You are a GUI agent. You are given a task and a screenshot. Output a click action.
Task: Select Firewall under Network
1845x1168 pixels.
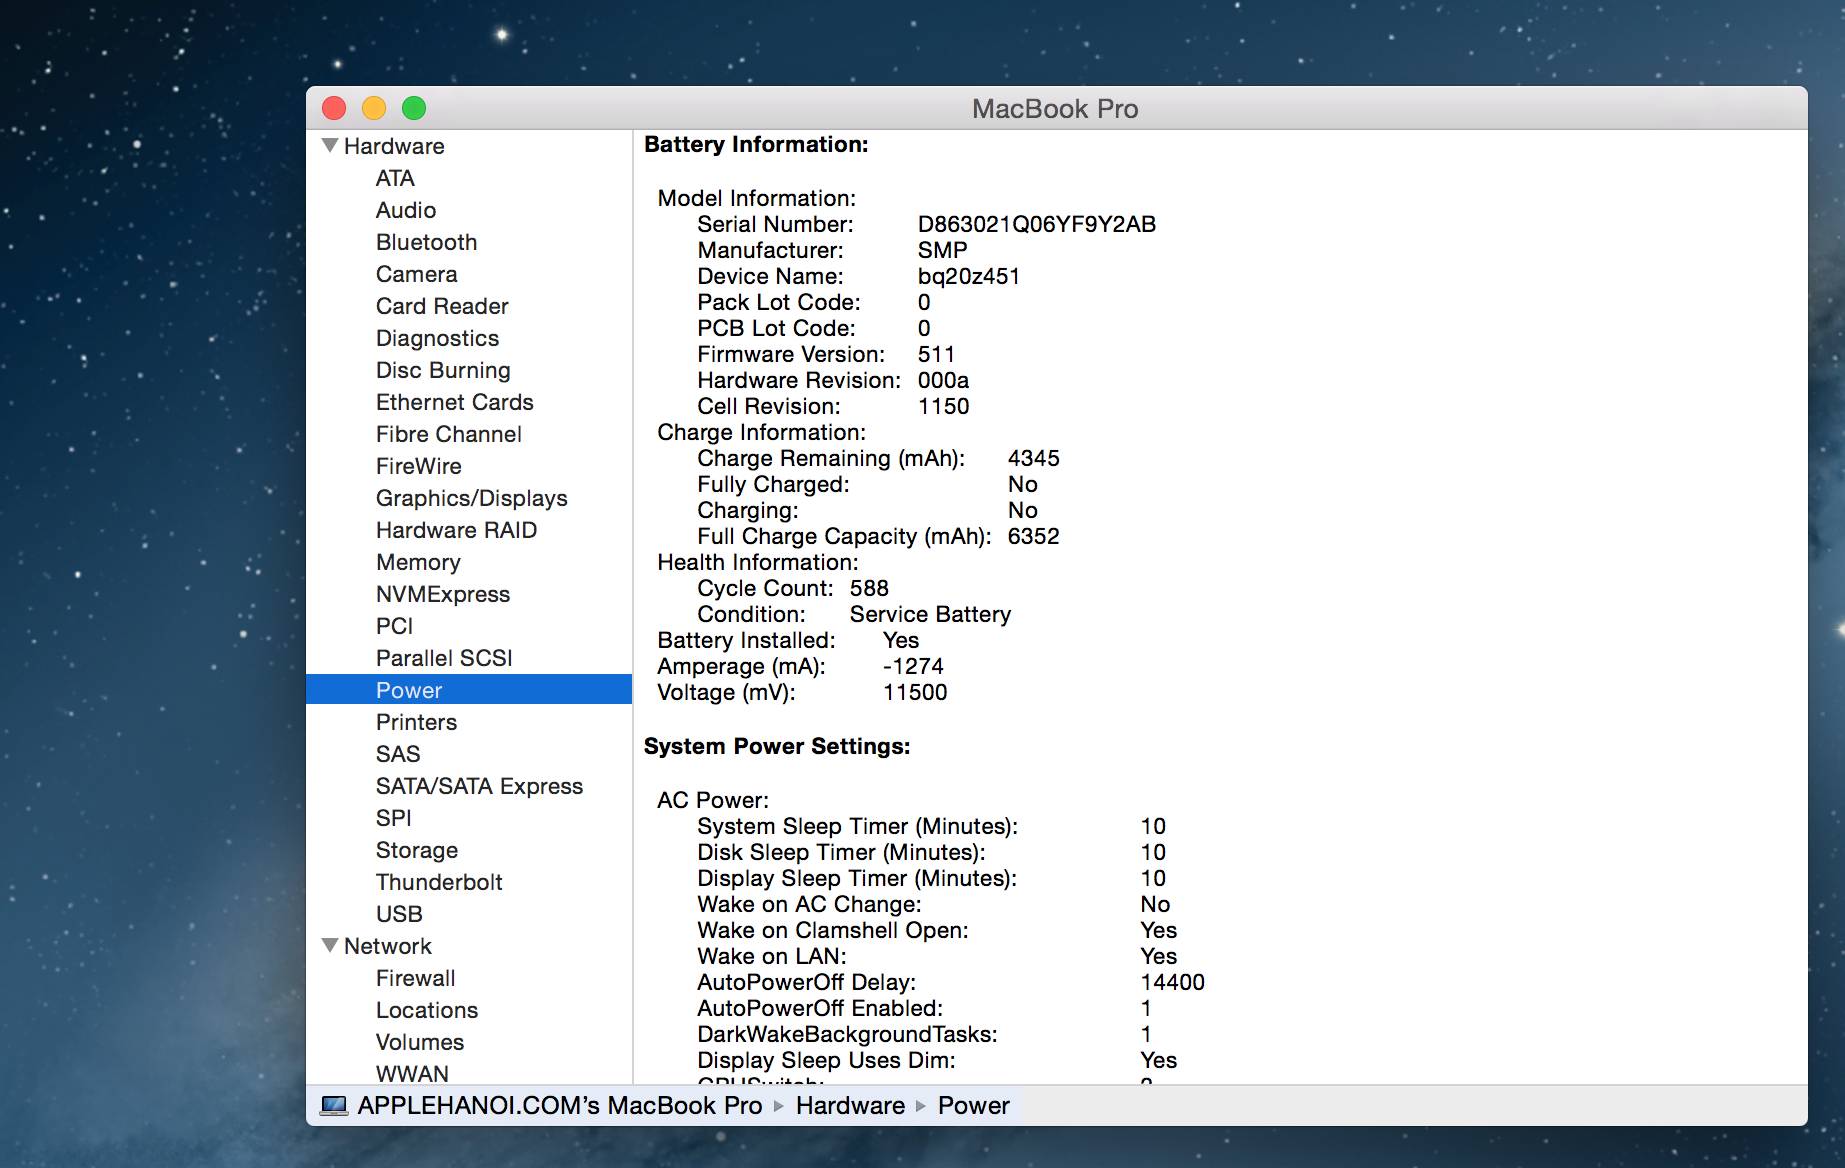click(415, 978)
